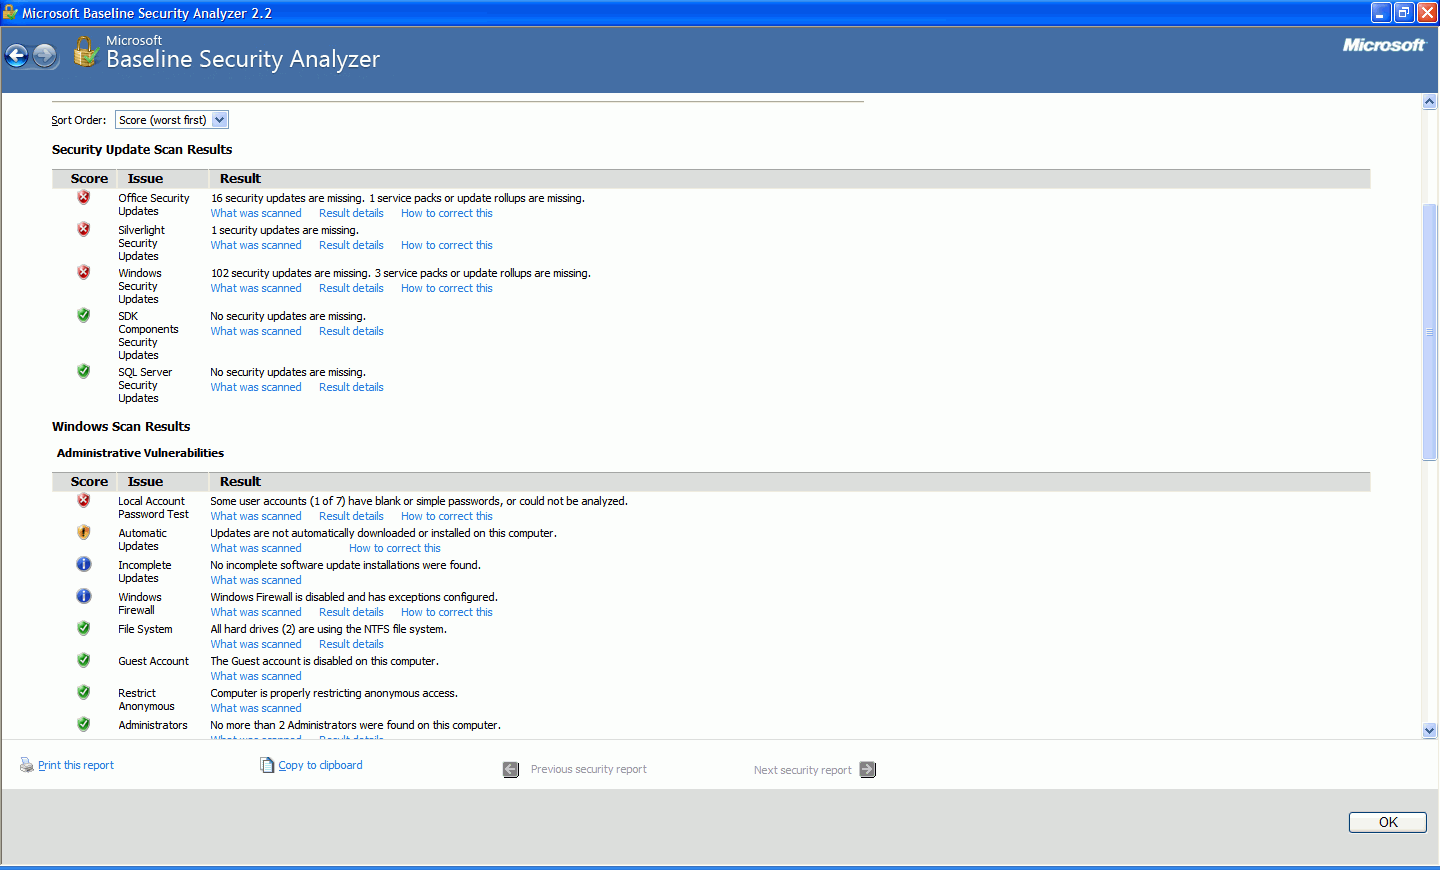Open Result details for Silverlight Security Updates
1440x870 pixels.
tap(351, 245)
